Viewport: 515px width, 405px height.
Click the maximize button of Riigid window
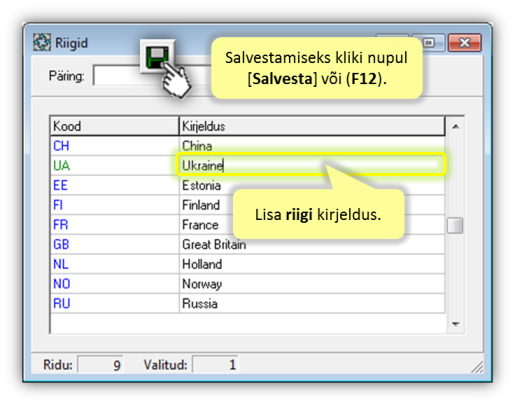click(429, 43)
